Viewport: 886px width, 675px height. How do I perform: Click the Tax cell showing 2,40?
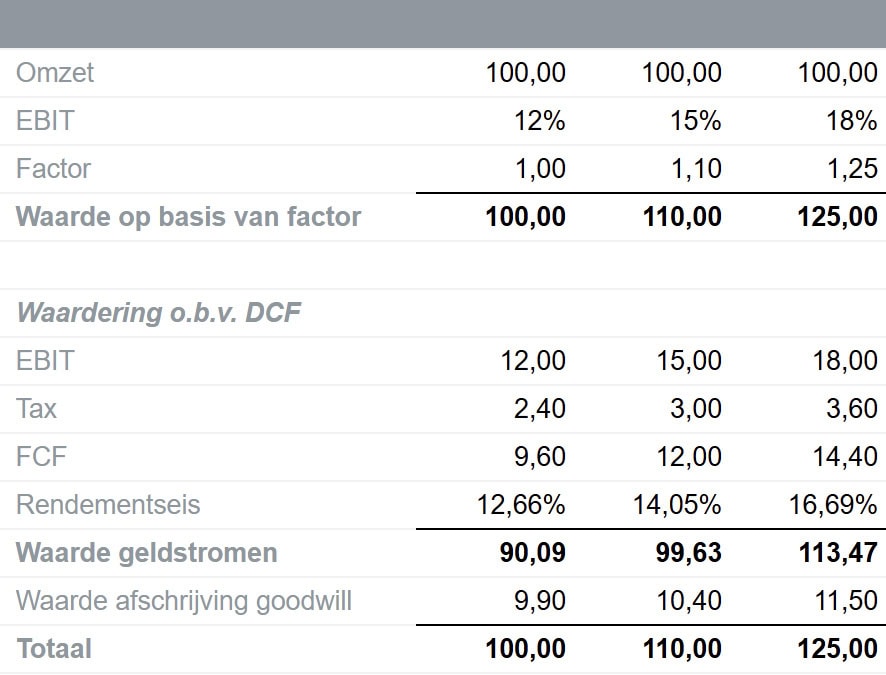(540, 409)
